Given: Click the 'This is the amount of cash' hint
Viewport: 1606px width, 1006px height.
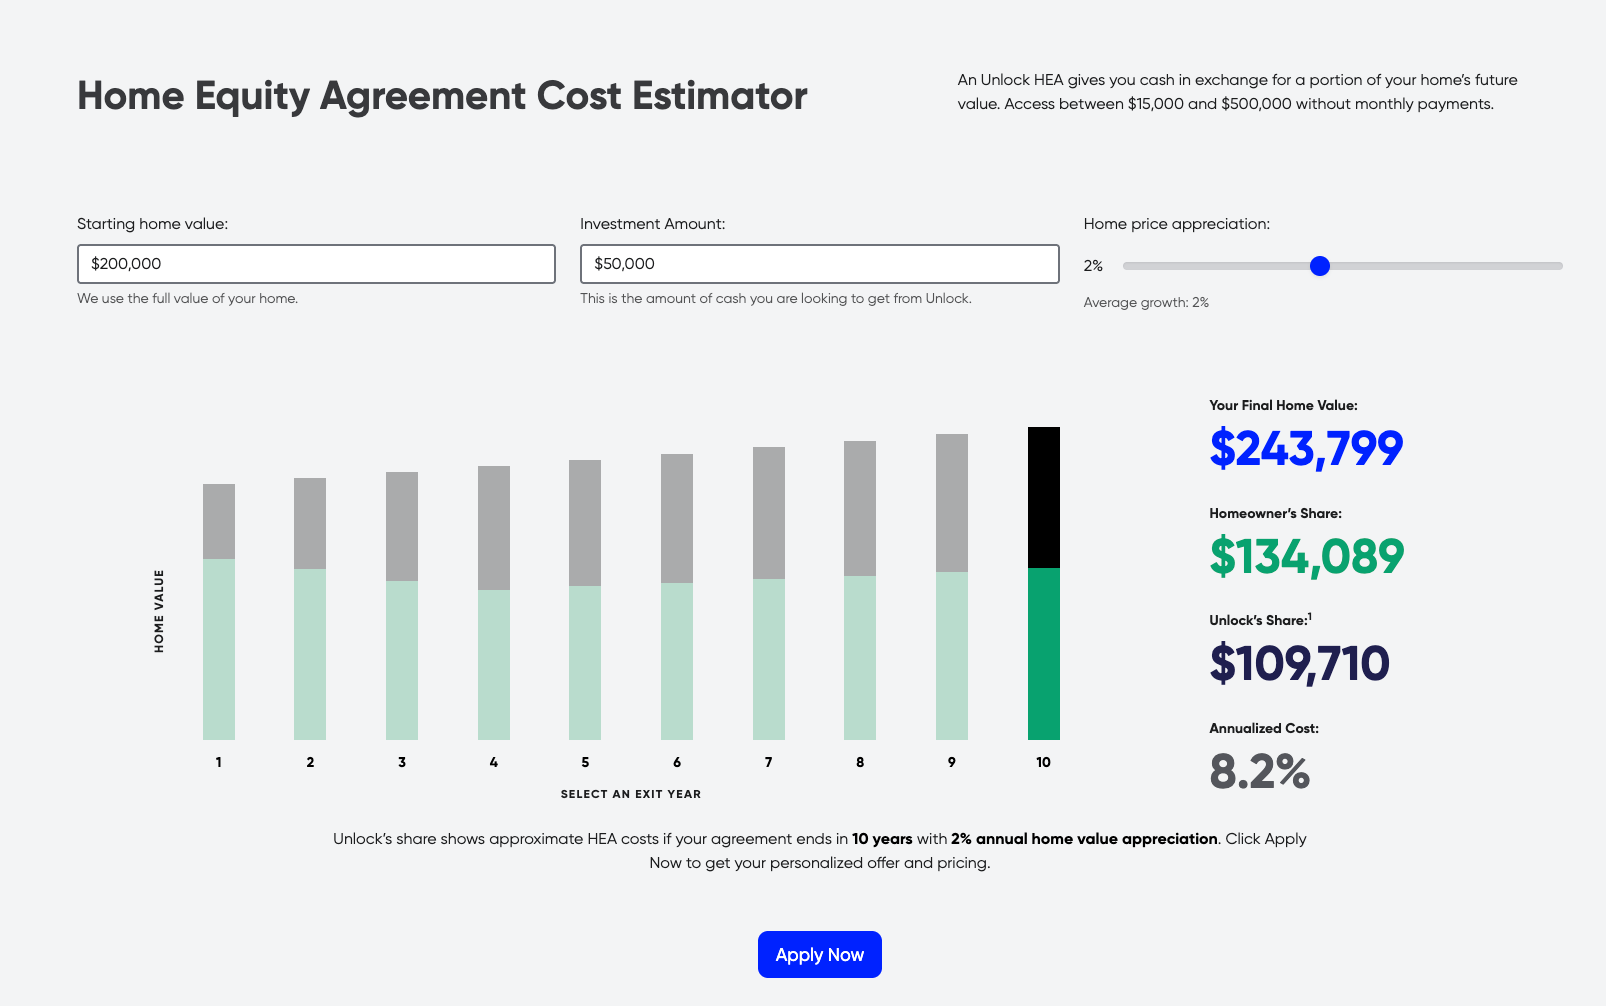Looking at the screenshot, I should pyautogui.click(x=776, y=298).
